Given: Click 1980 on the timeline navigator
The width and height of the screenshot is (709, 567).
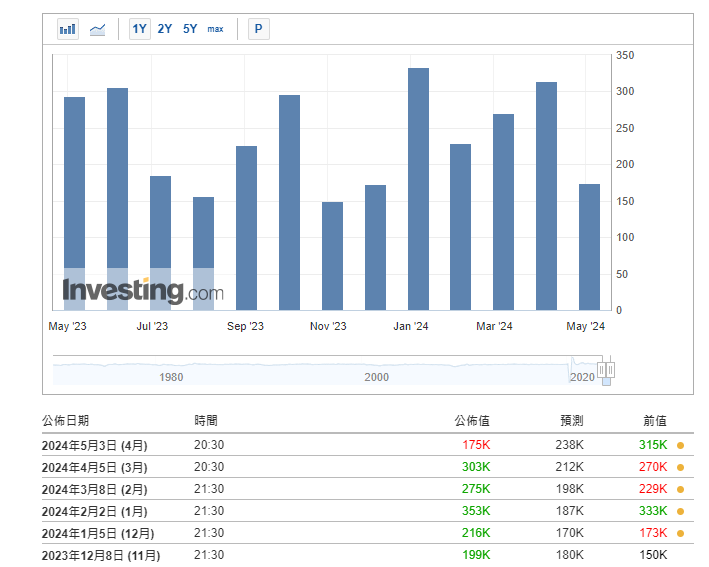Looking at the screenshot, I should 171,377.
